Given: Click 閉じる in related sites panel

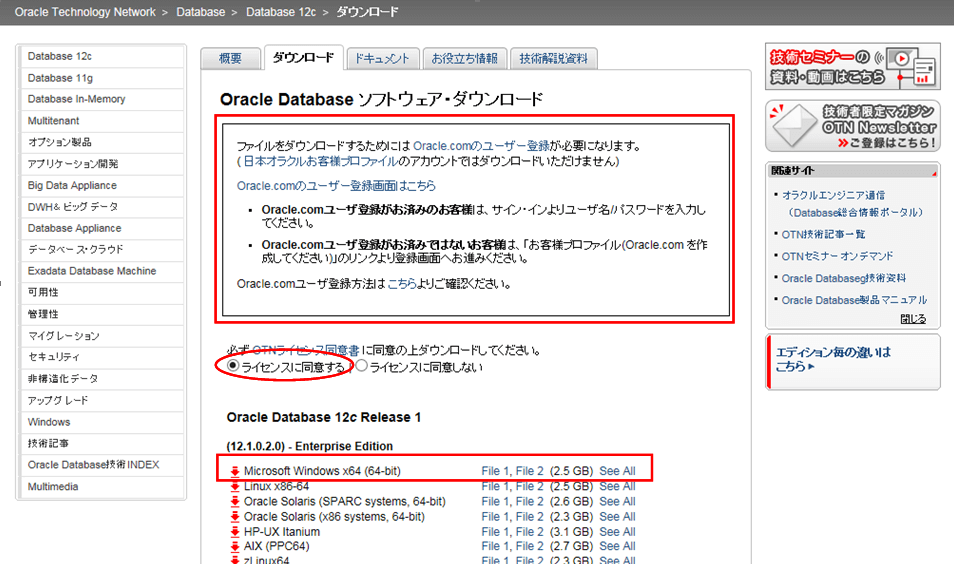Looking at the screenshot, I should [x=913, y=319].
